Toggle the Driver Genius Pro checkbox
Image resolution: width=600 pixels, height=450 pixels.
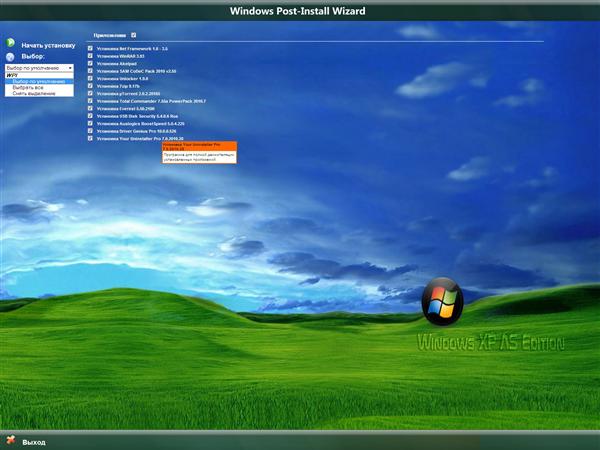[x=90, y=131]
